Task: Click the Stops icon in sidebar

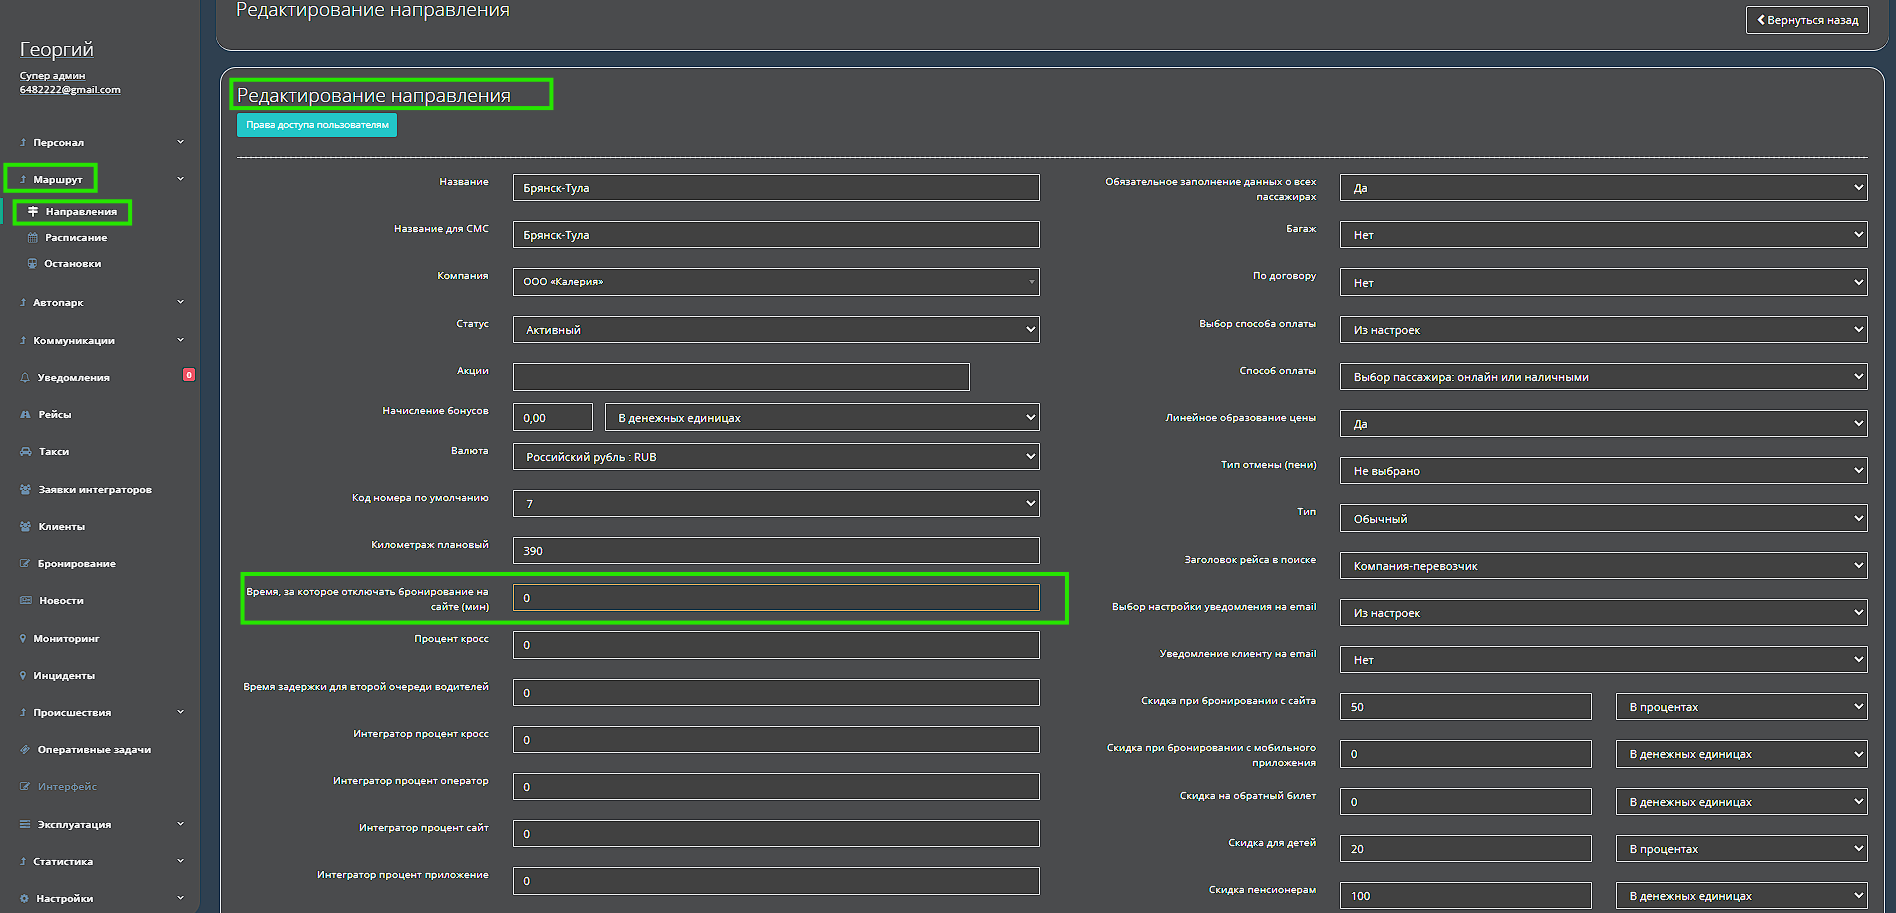Action: coord(33,264)
